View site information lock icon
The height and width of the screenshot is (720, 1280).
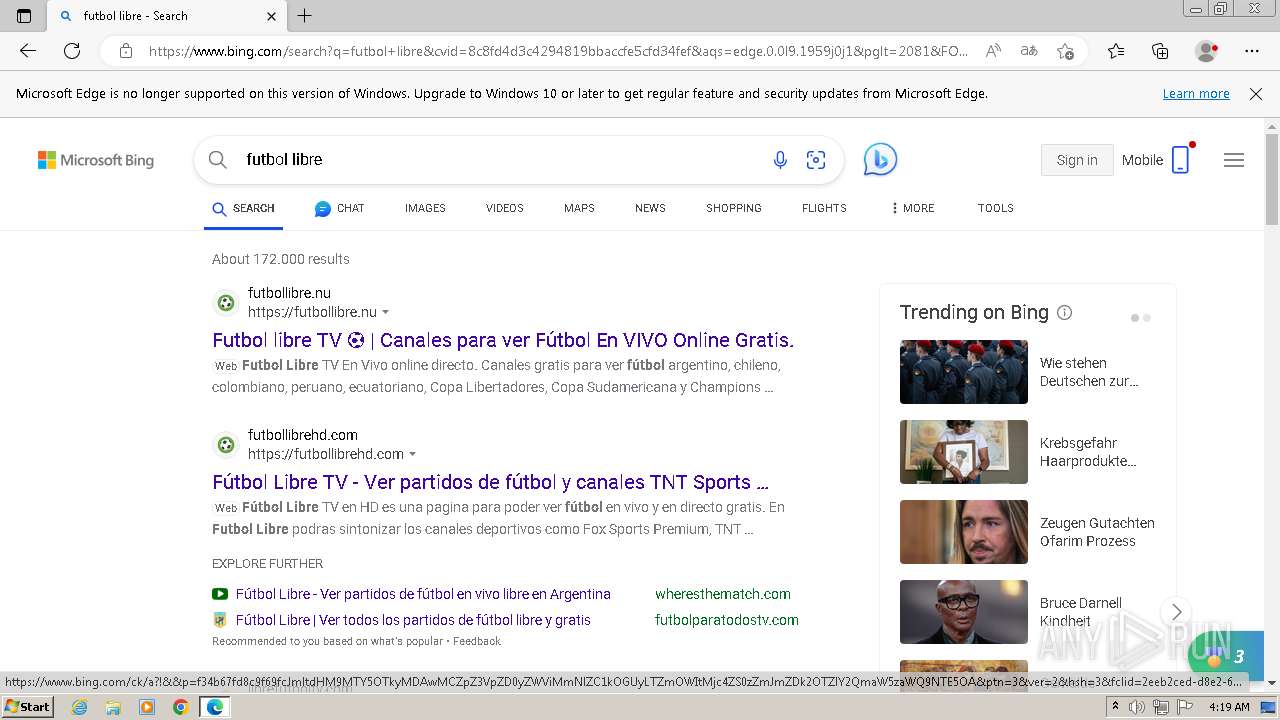click(x=126, y=51)
